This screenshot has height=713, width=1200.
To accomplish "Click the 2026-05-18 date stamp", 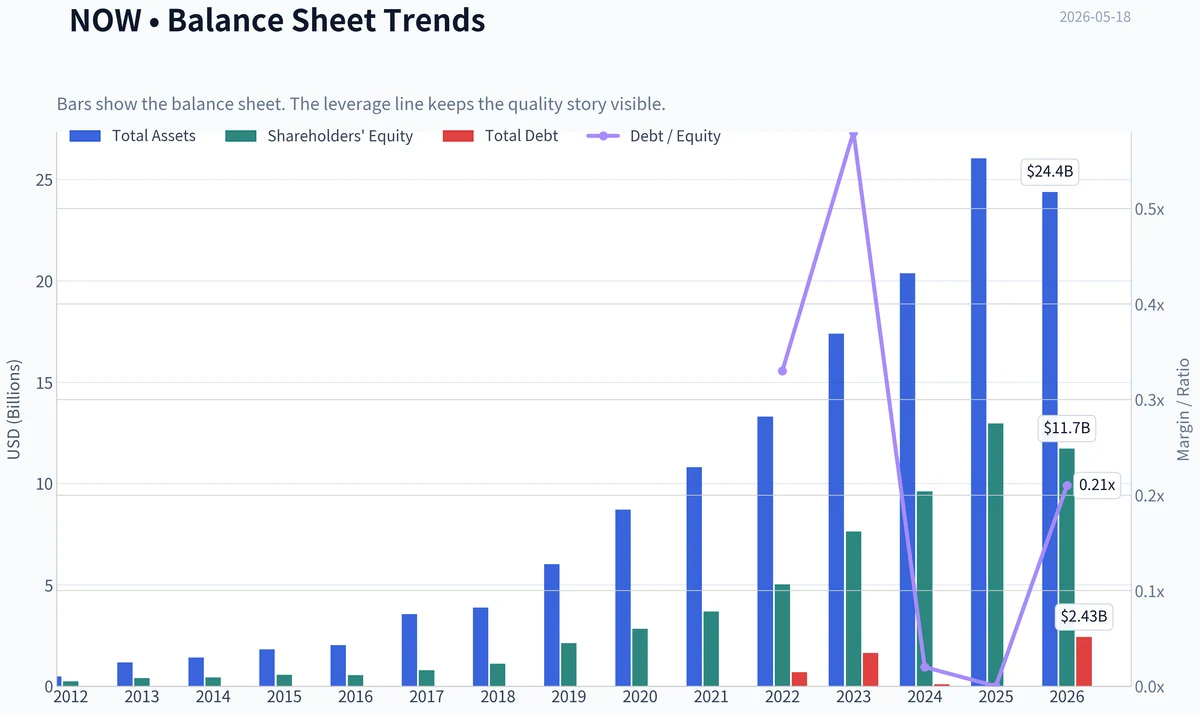I will coord(1095,17).
